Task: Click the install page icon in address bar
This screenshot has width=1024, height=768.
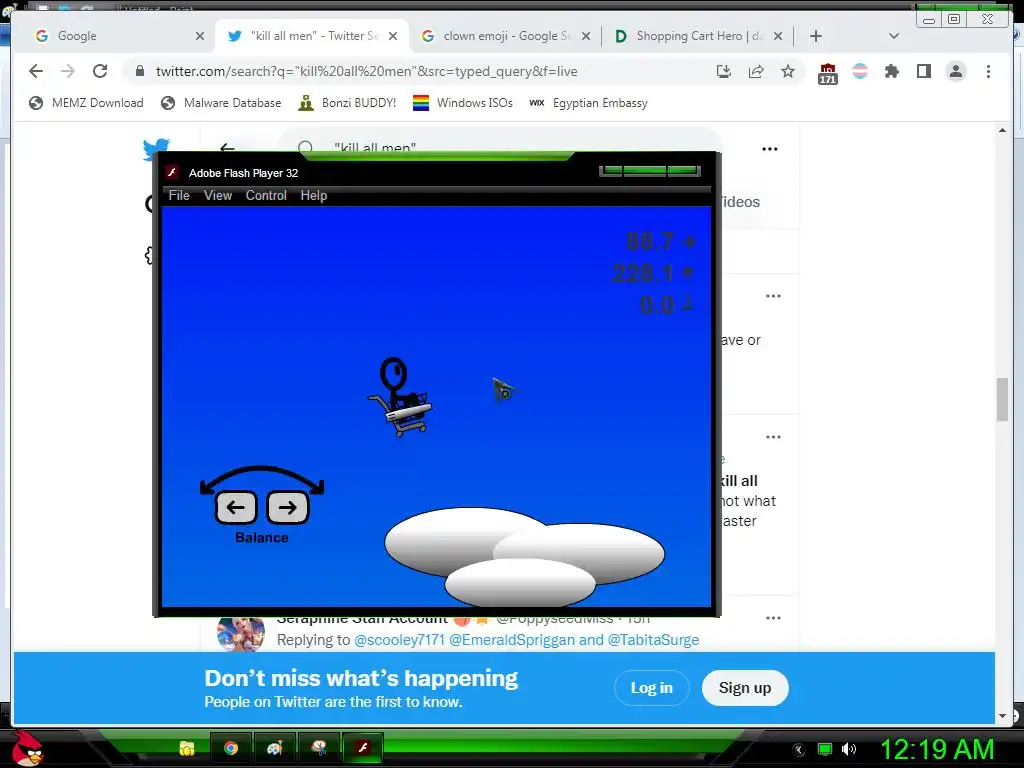Action: [724, 71]
